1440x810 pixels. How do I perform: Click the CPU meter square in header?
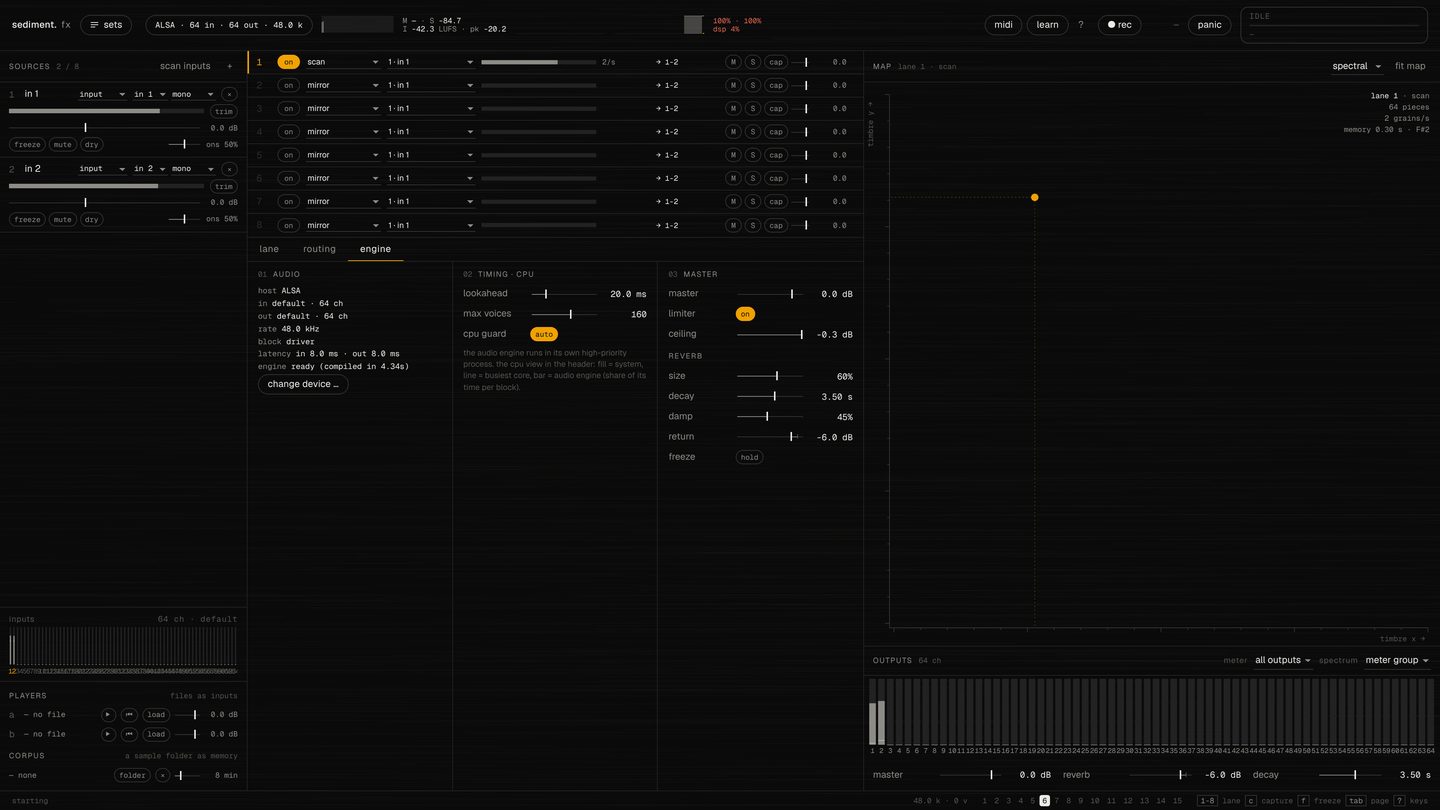[x=693, y=25]
